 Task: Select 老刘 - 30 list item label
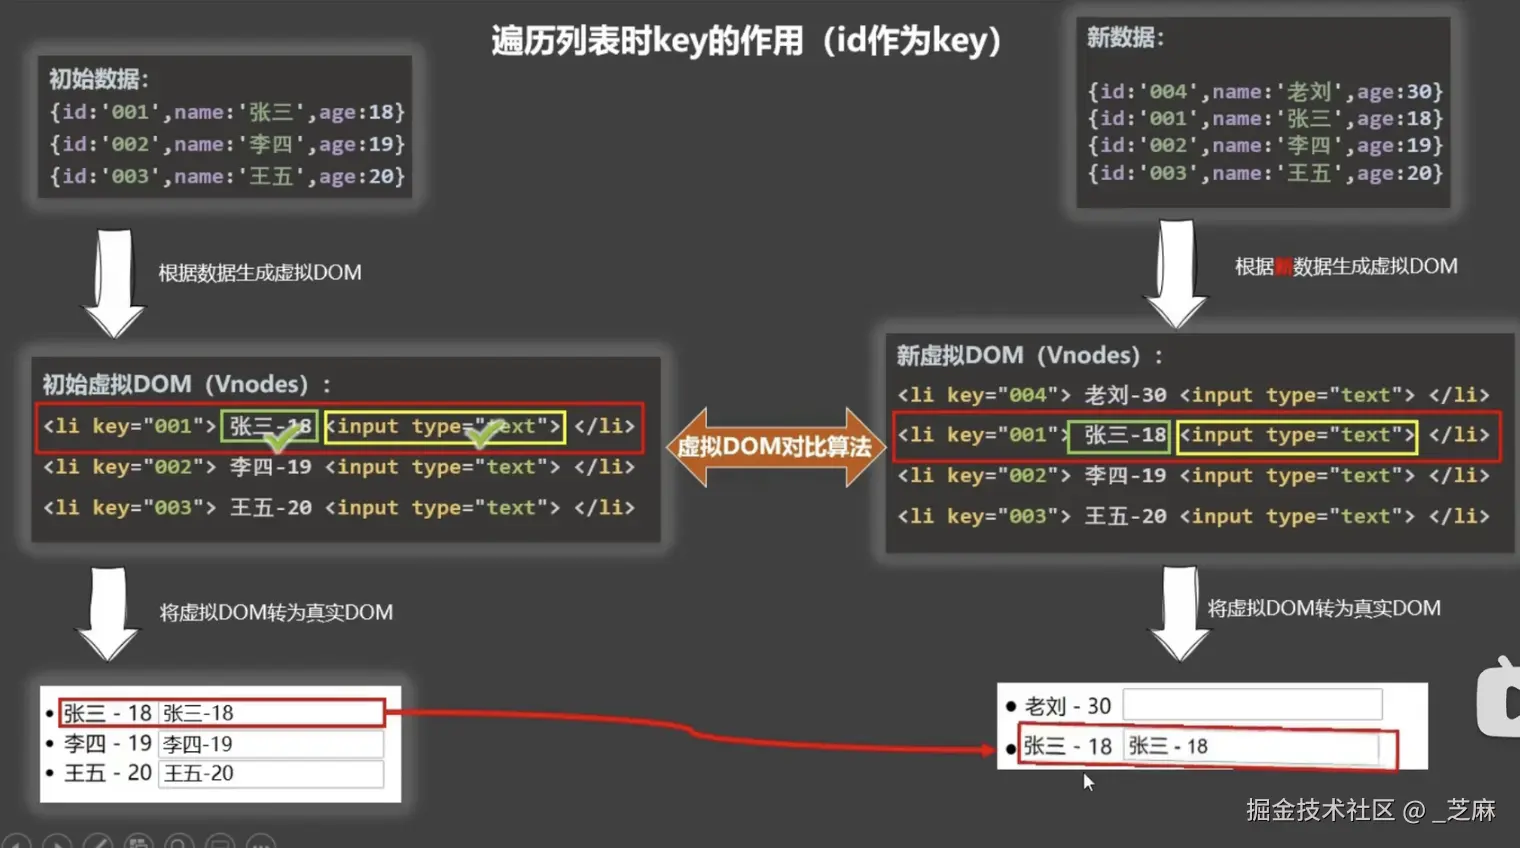point(1068,706)
